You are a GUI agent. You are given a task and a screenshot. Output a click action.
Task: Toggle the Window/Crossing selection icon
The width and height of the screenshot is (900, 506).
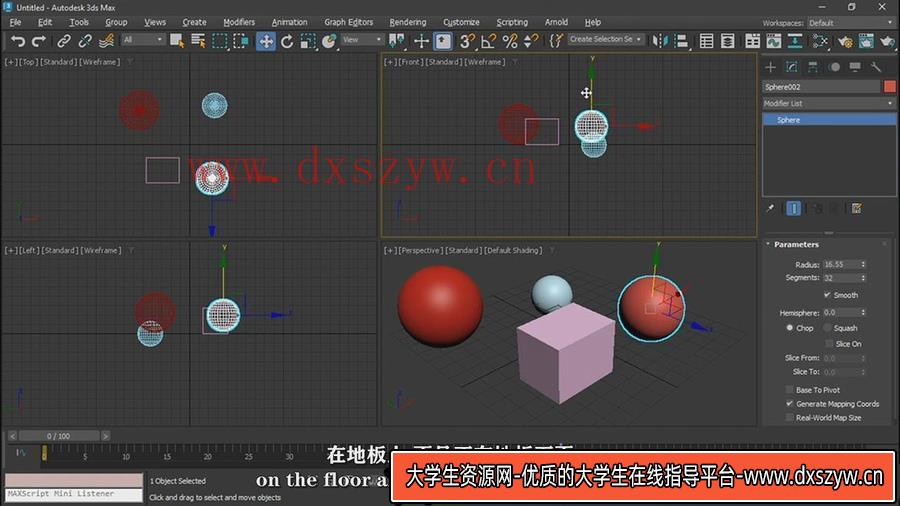coord(241,41)
